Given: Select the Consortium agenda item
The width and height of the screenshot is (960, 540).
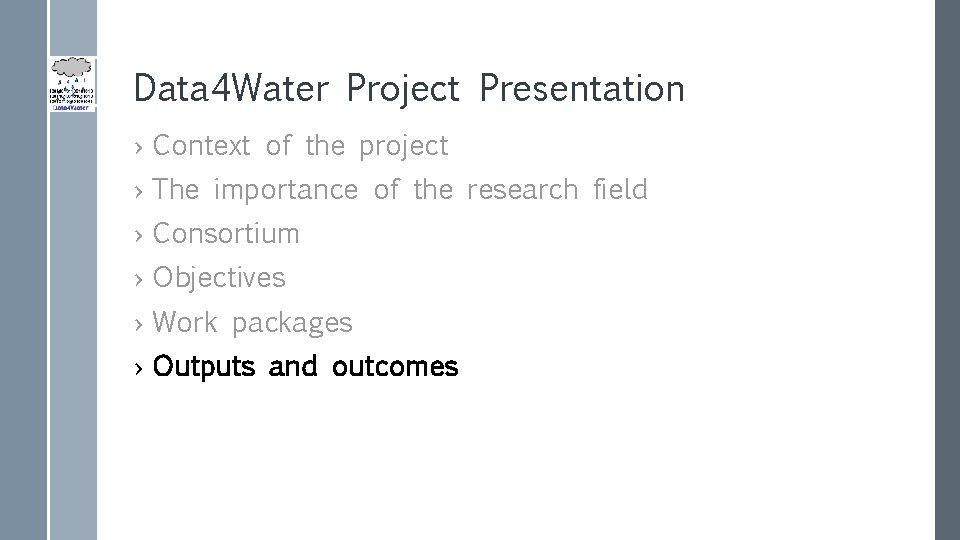Looking at the screenshot, I should [226, 234].
